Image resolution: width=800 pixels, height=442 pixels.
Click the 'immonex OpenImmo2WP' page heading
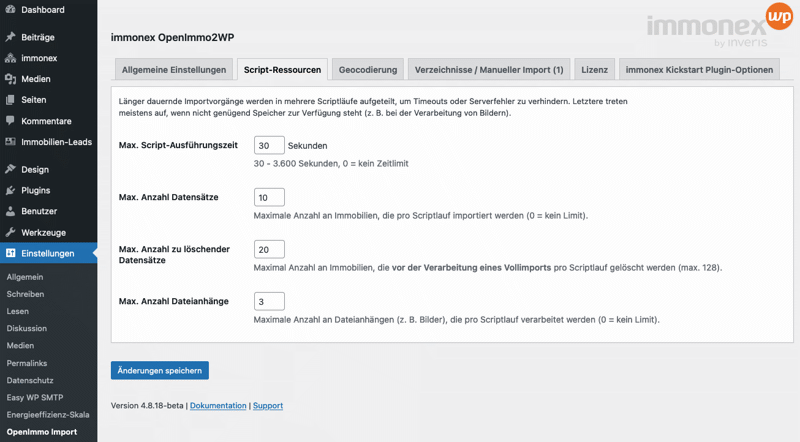[172, 37]
